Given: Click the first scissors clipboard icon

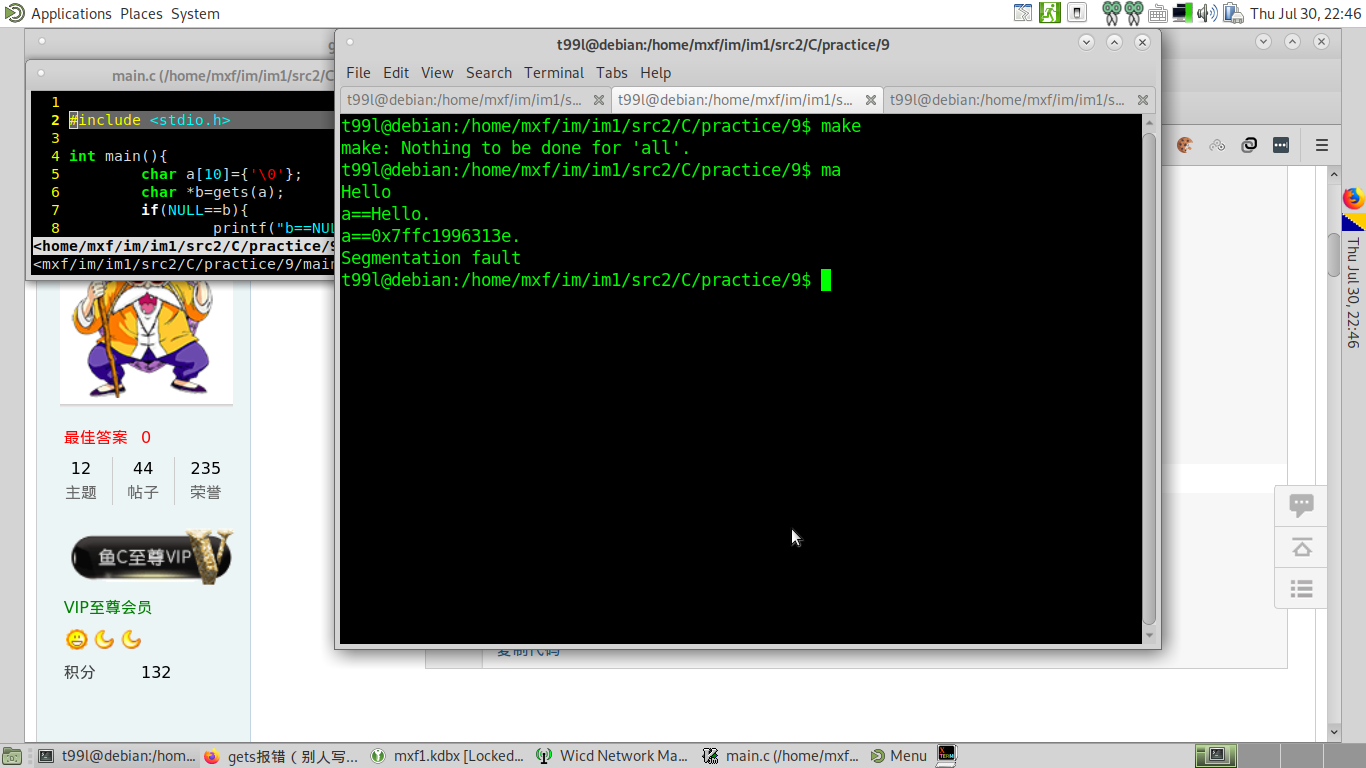Looking at the screenshot, I should click(1112, 13).
